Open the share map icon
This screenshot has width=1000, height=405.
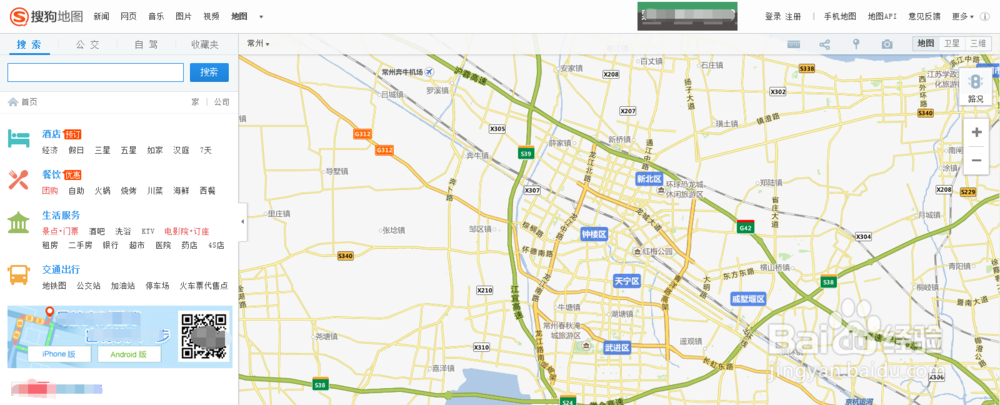tap(825, 44)
